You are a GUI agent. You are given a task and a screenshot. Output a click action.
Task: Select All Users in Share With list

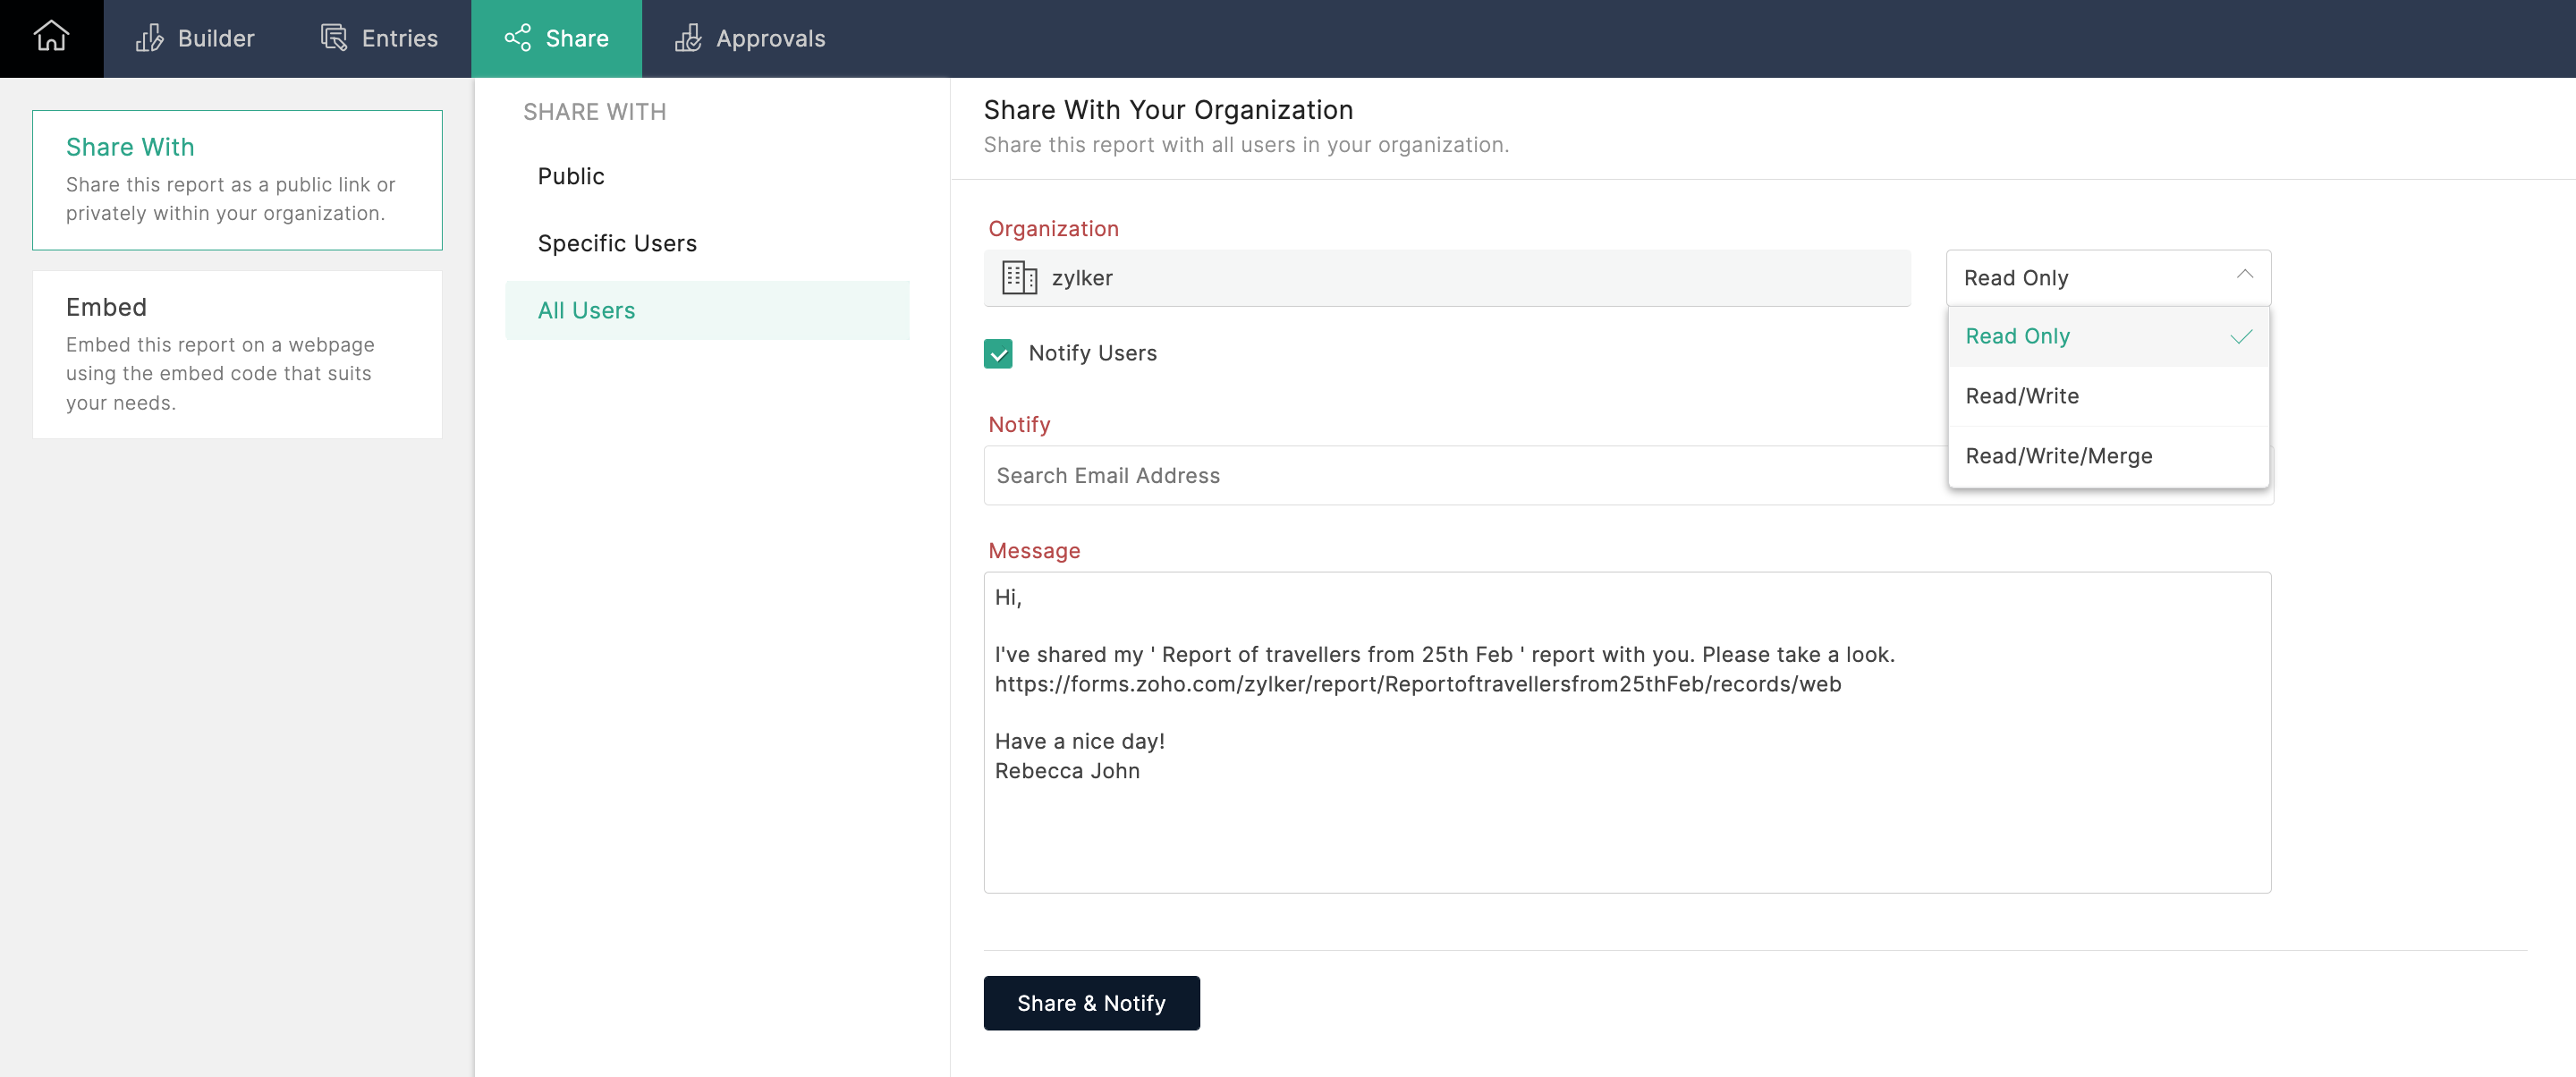click(586, 310)
